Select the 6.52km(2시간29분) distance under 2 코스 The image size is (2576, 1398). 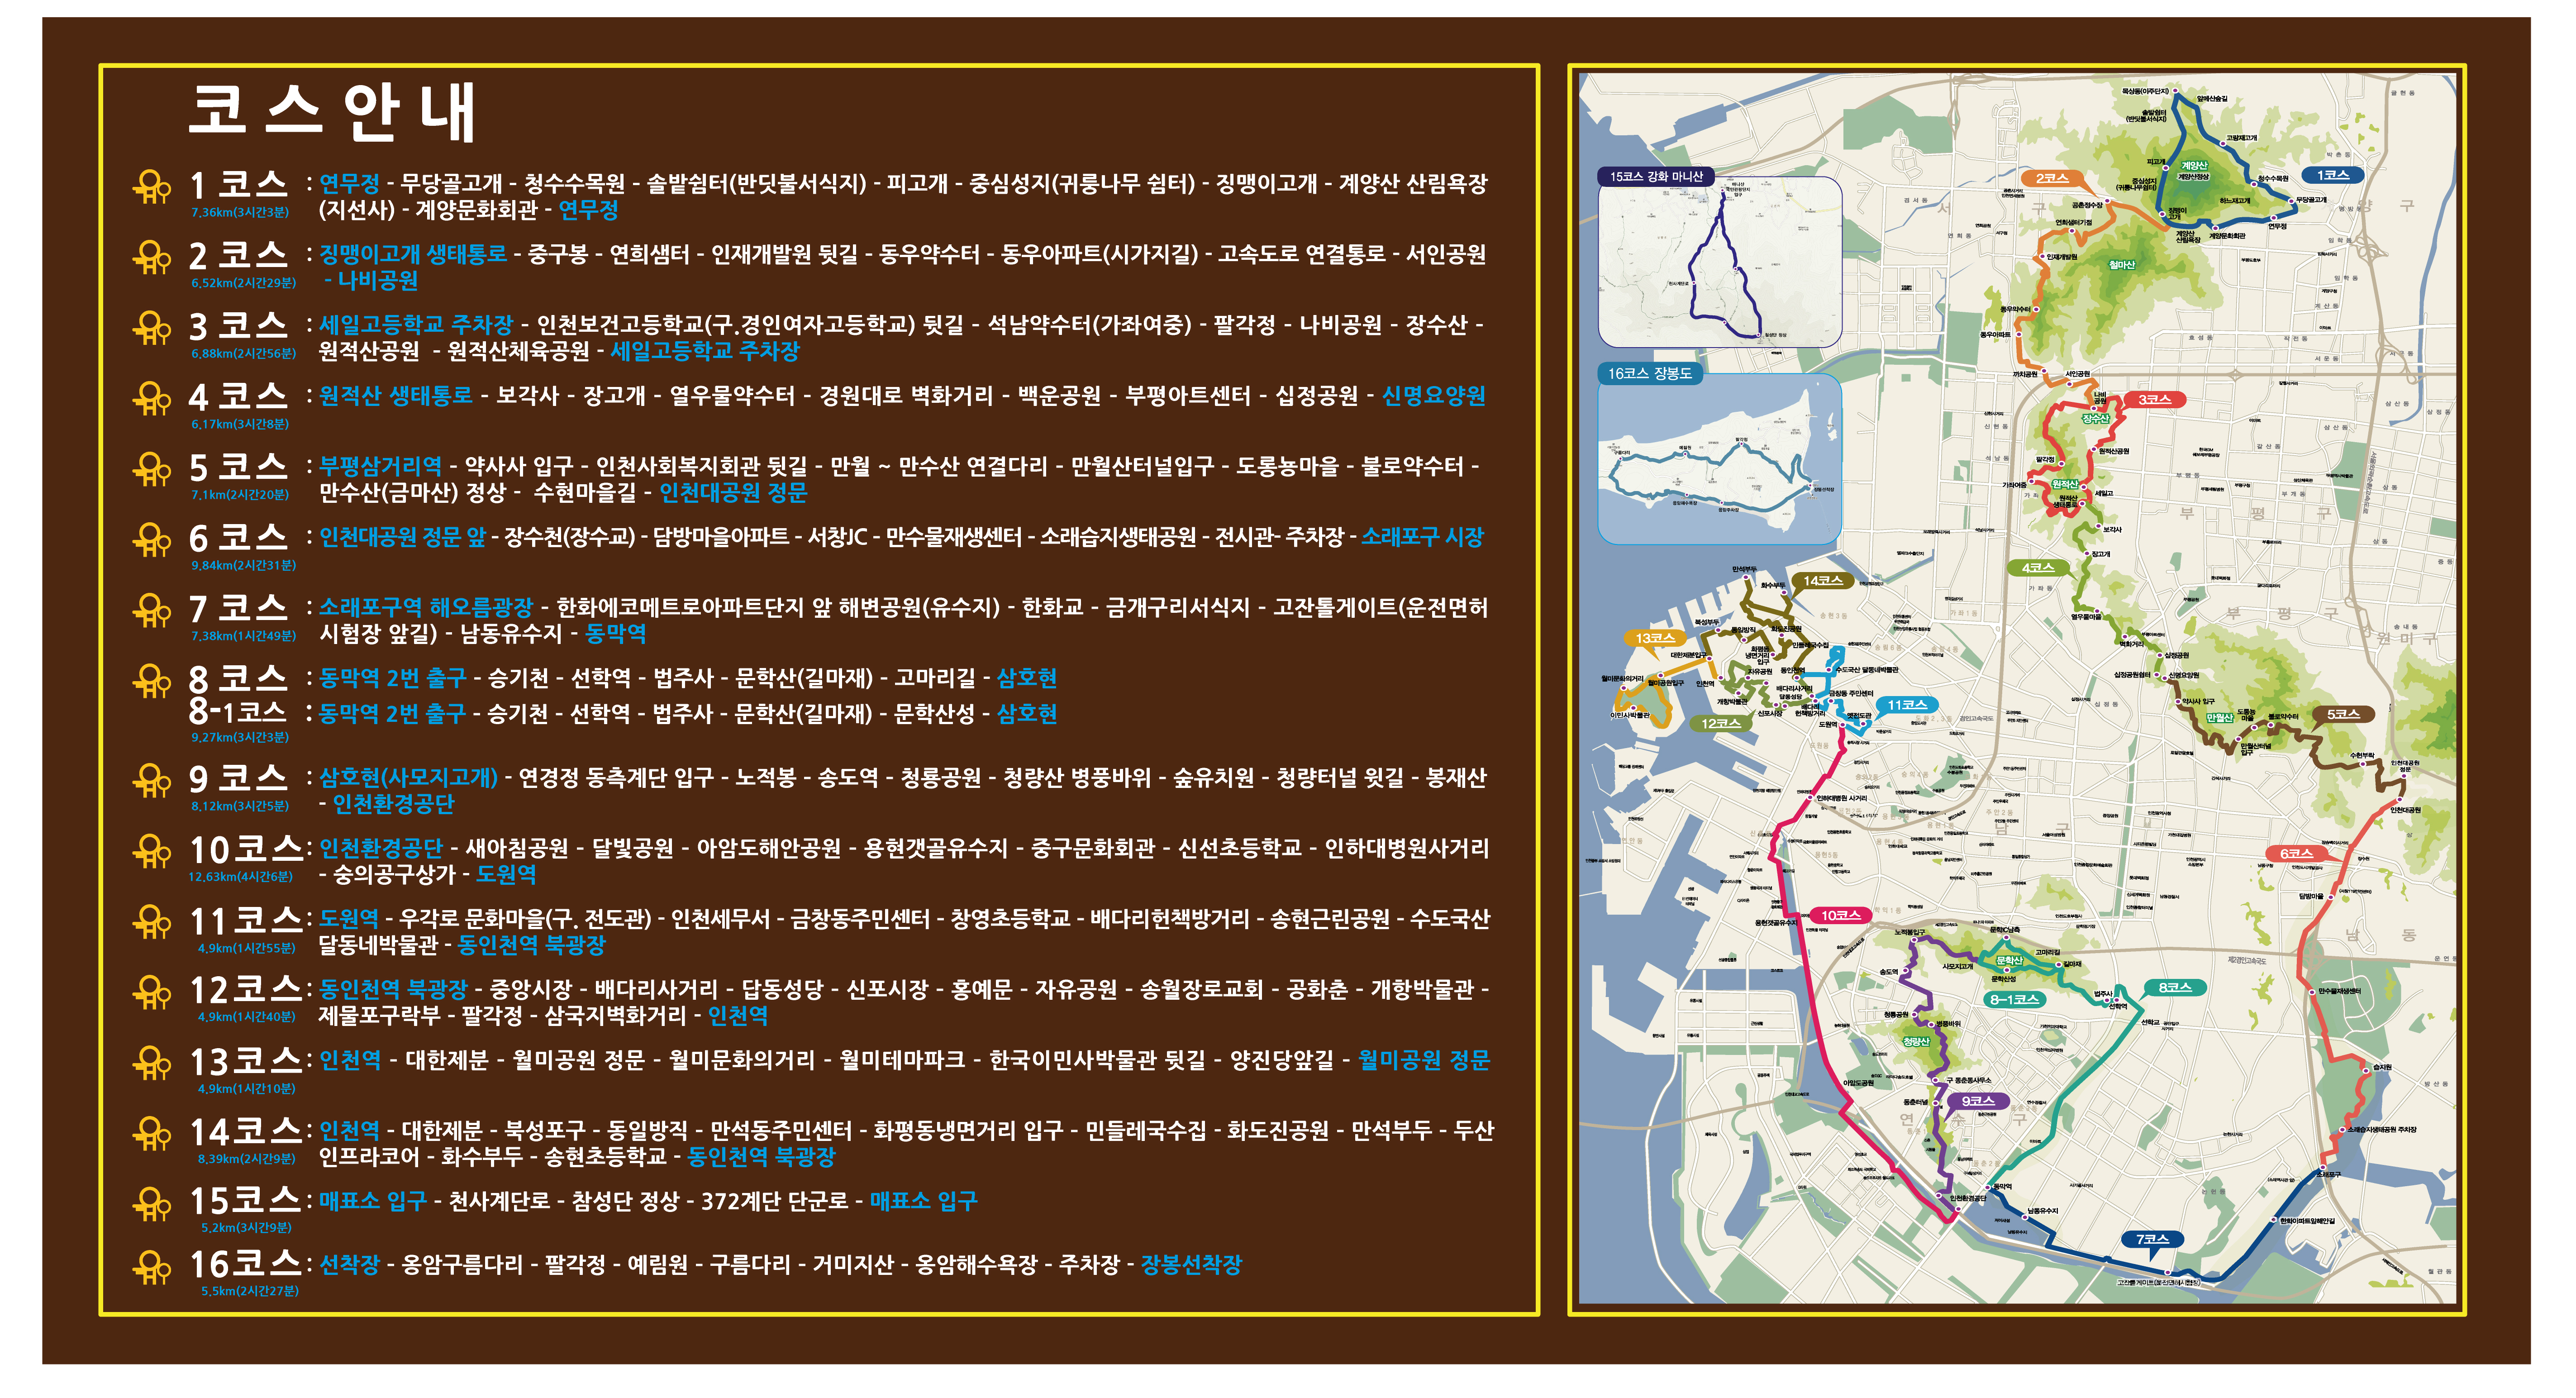[x=243, y=283]
